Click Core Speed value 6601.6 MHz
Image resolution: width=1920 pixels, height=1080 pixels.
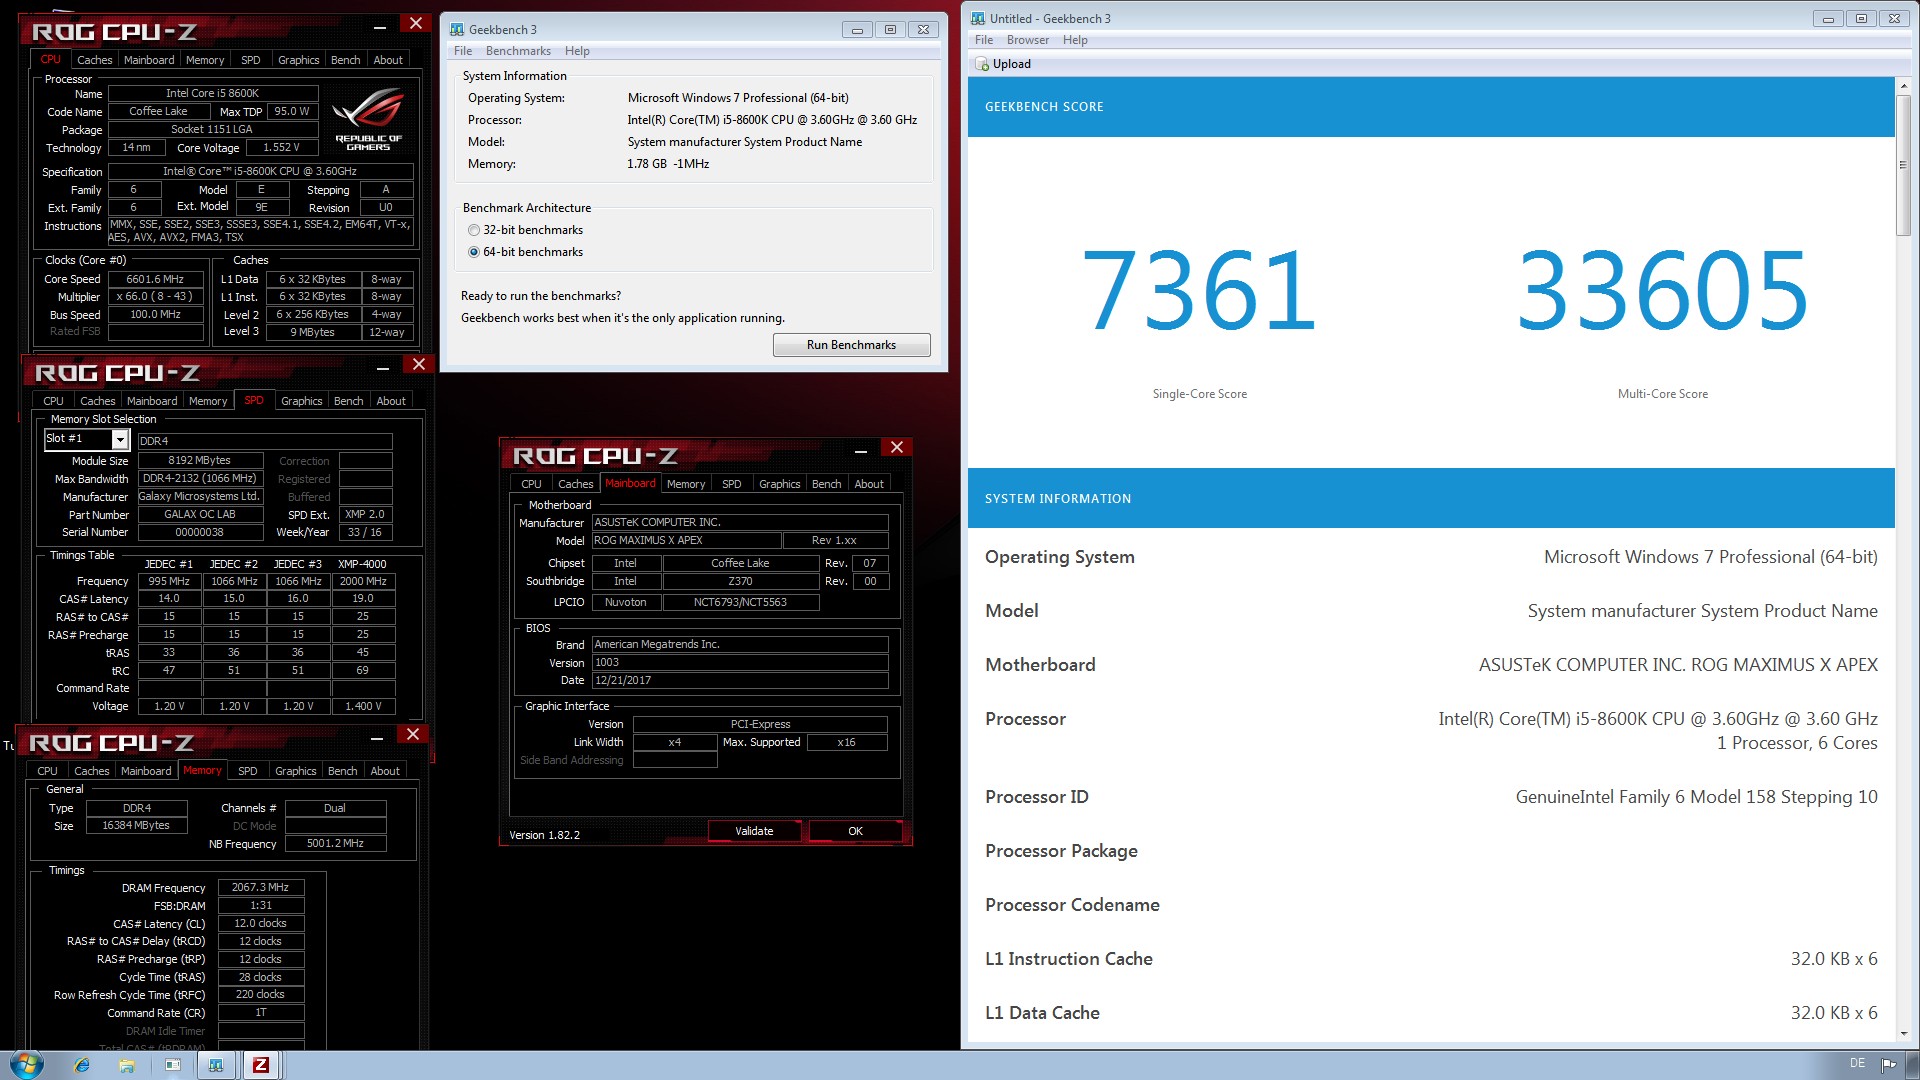tap(155, 279)
